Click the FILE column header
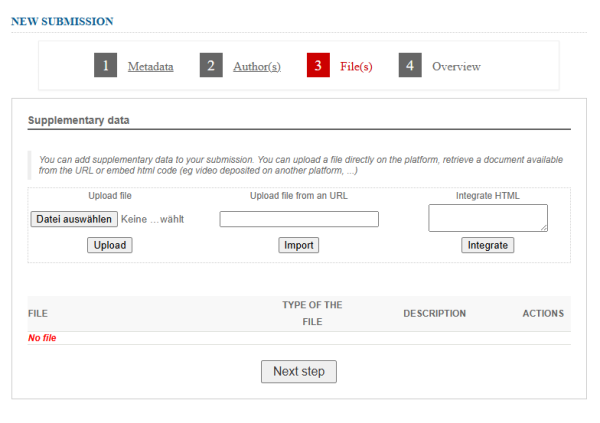The width and height of the screenshot is (600, 423). [38, 314]
